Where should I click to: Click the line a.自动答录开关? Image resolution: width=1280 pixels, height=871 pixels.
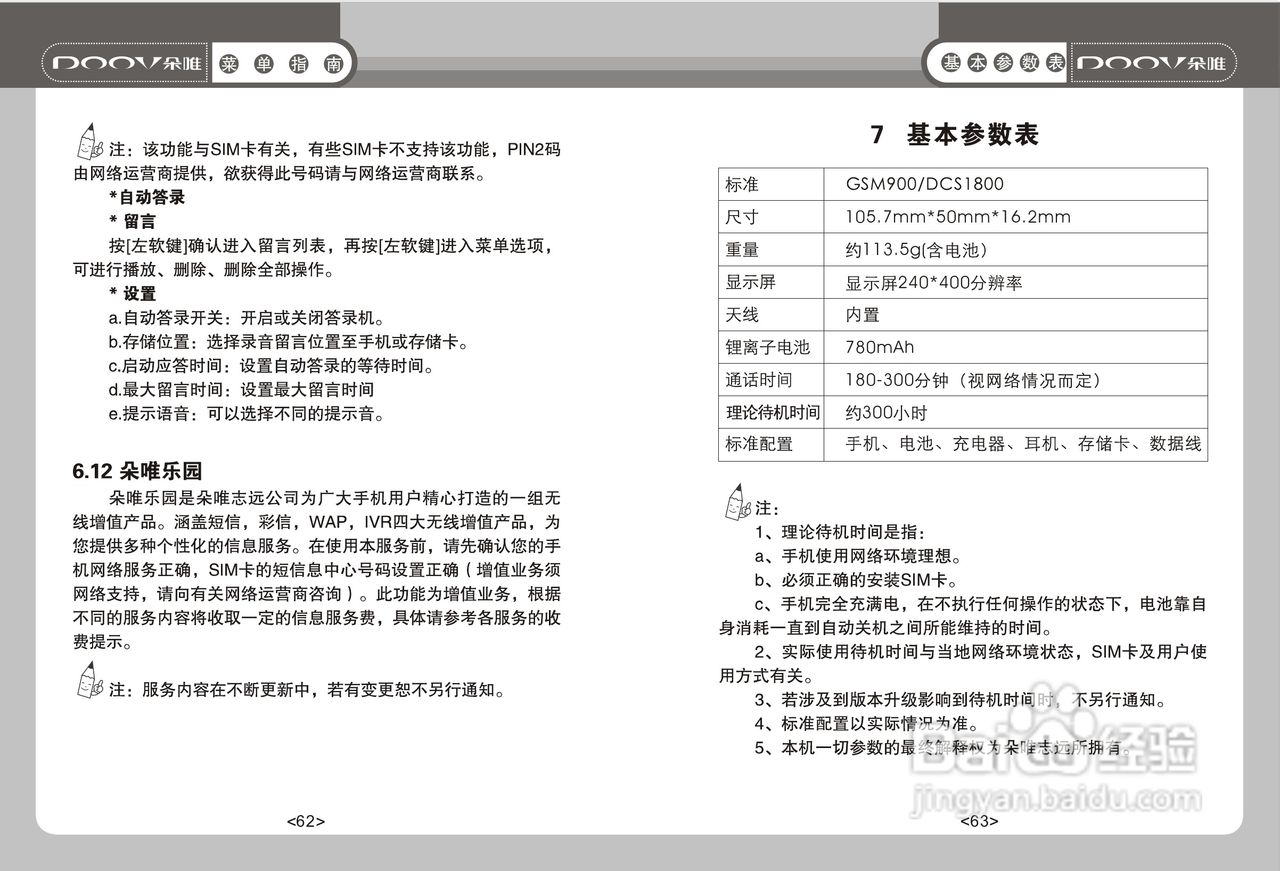pyautogui.click(x=246, y=318)
